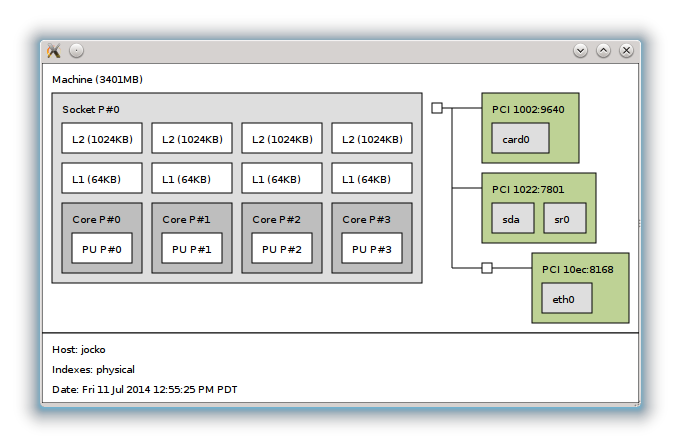681x447 pixels.
Task: Close the lstopo window
Action: pos(627,50)
